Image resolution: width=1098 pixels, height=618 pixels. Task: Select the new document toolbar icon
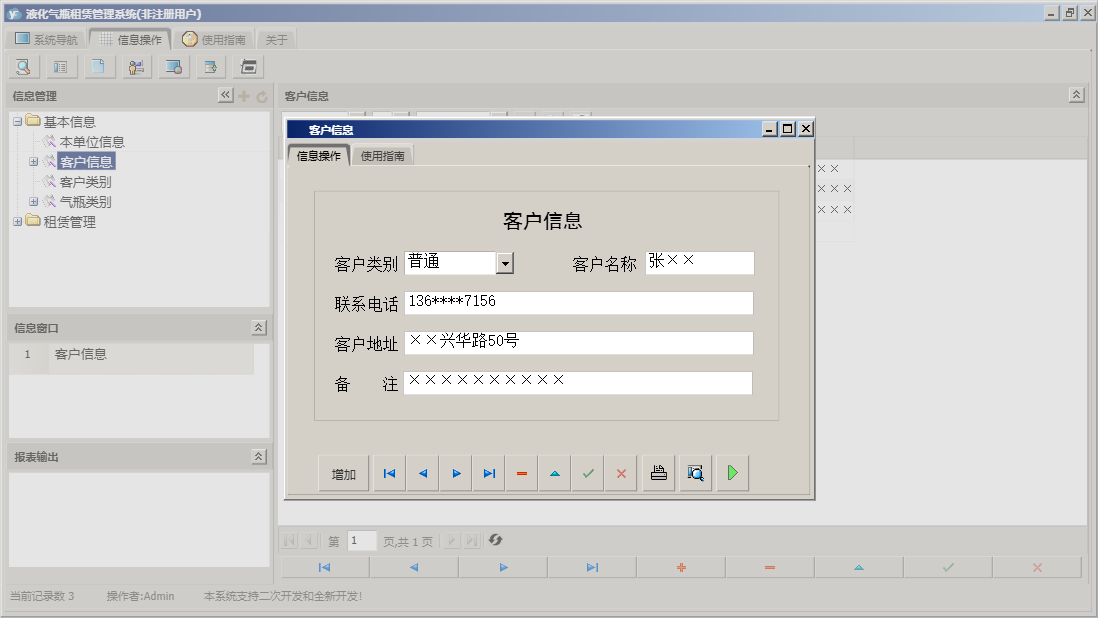click(98, 66)
